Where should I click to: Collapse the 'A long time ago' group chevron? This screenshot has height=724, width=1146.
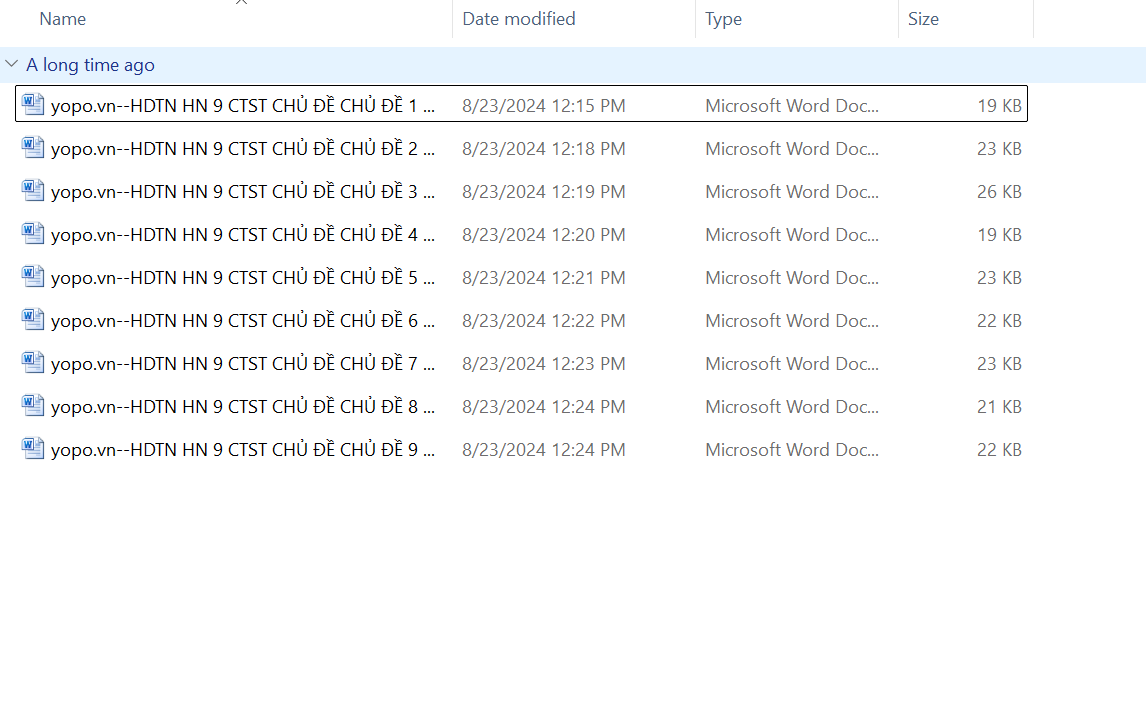tap(11, 64)
